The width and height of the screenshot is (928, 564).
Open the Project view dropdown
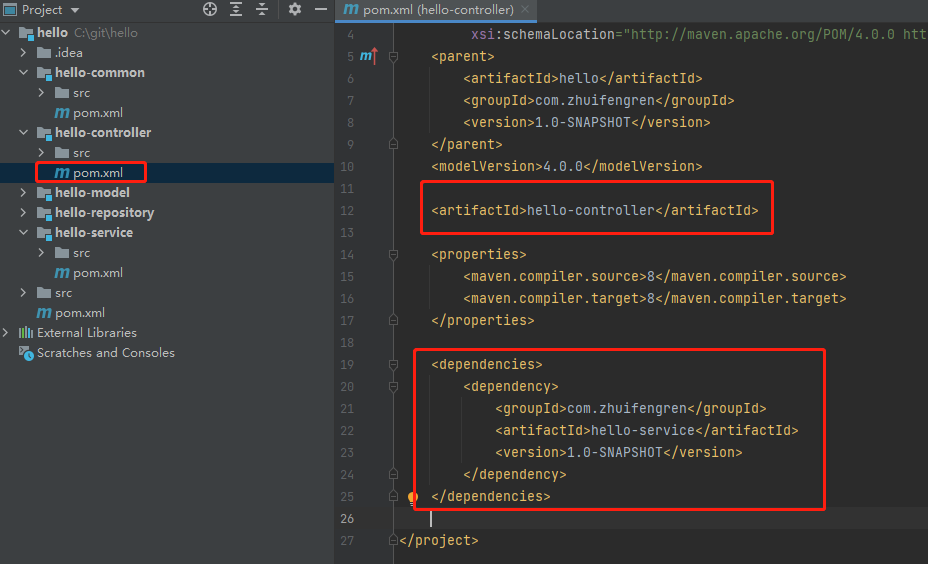coord(75,10)
